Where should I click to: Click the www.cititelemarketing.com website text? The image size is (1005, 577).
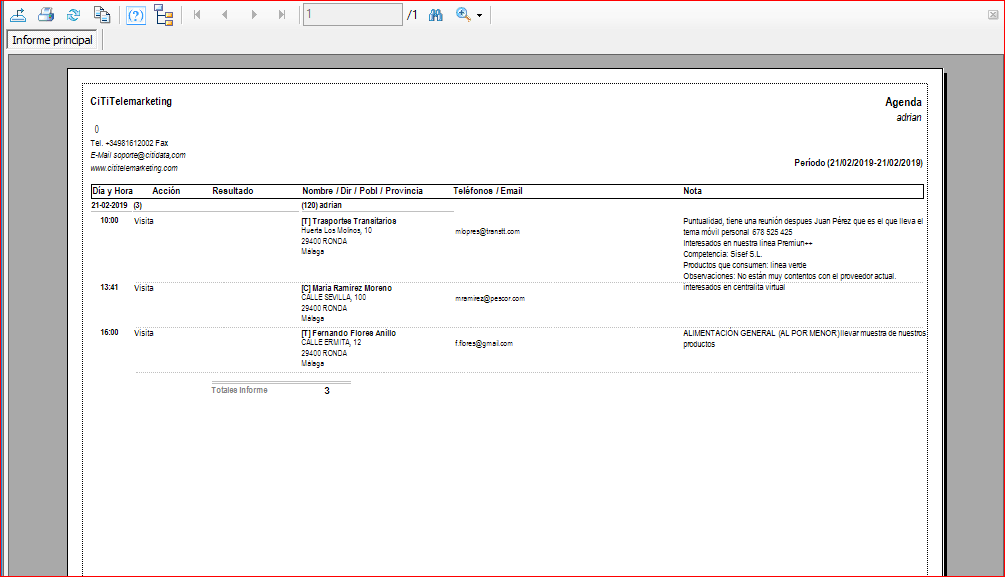point(134,168)
